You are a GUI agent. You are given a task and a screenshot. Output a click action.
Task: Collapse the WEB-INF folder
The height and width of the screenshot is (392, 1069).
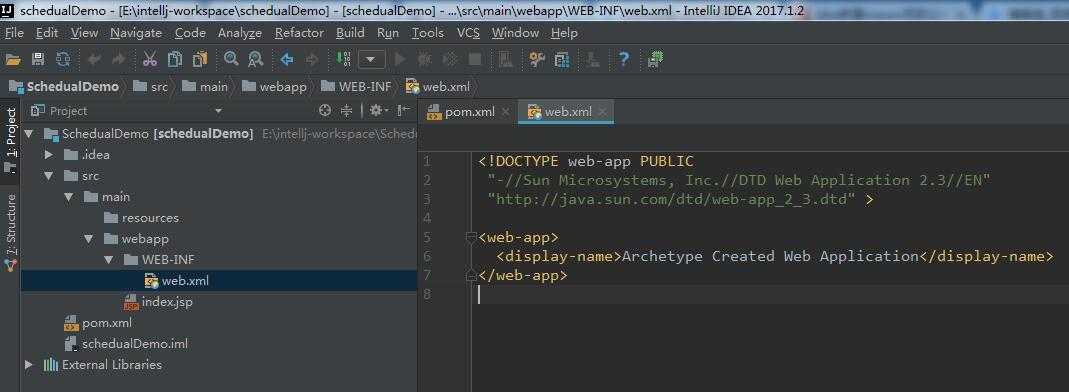(x=109, y=260)
